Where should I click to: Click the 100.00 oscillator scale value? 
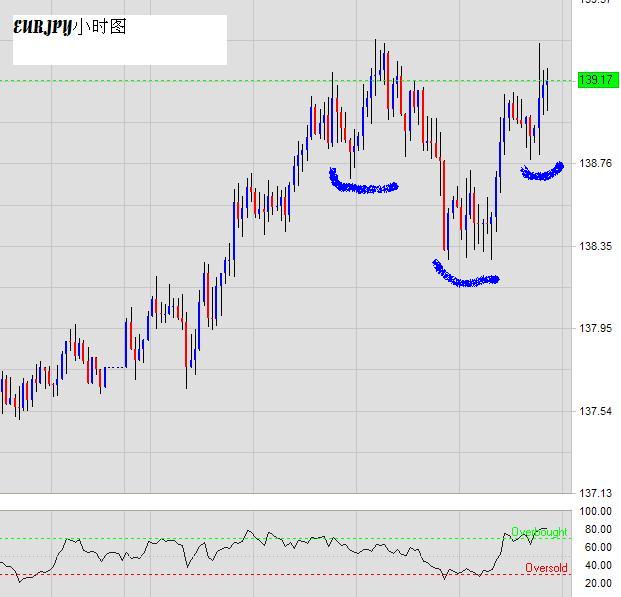coord(595,511)
